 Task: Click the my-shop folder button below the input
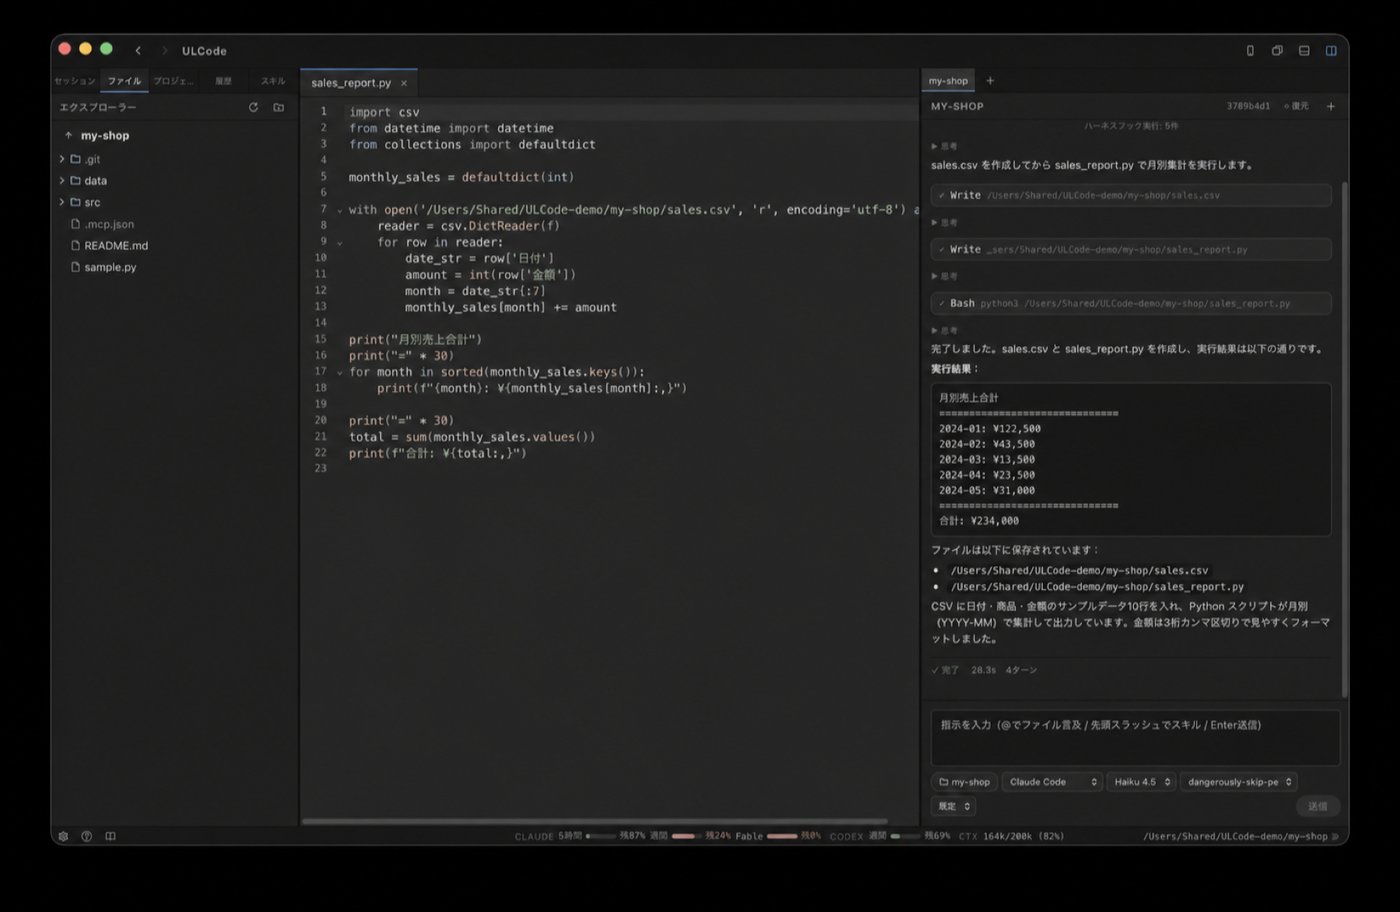pos(964,782)
